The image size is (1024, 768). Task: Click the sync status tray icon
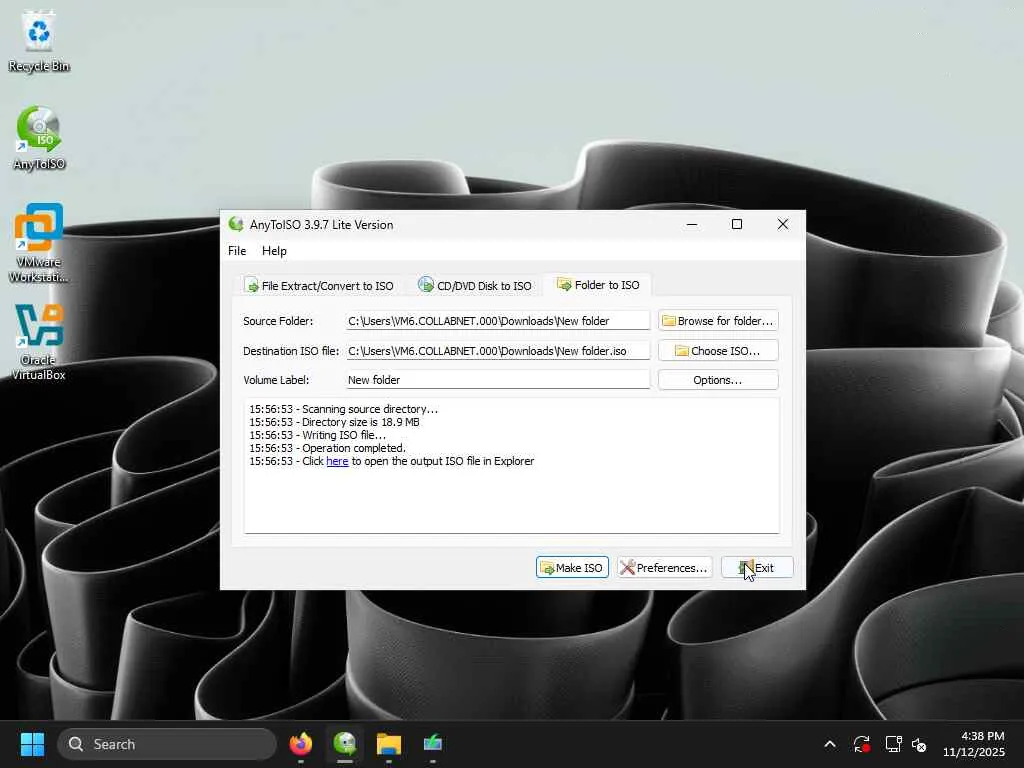(861, 744)
